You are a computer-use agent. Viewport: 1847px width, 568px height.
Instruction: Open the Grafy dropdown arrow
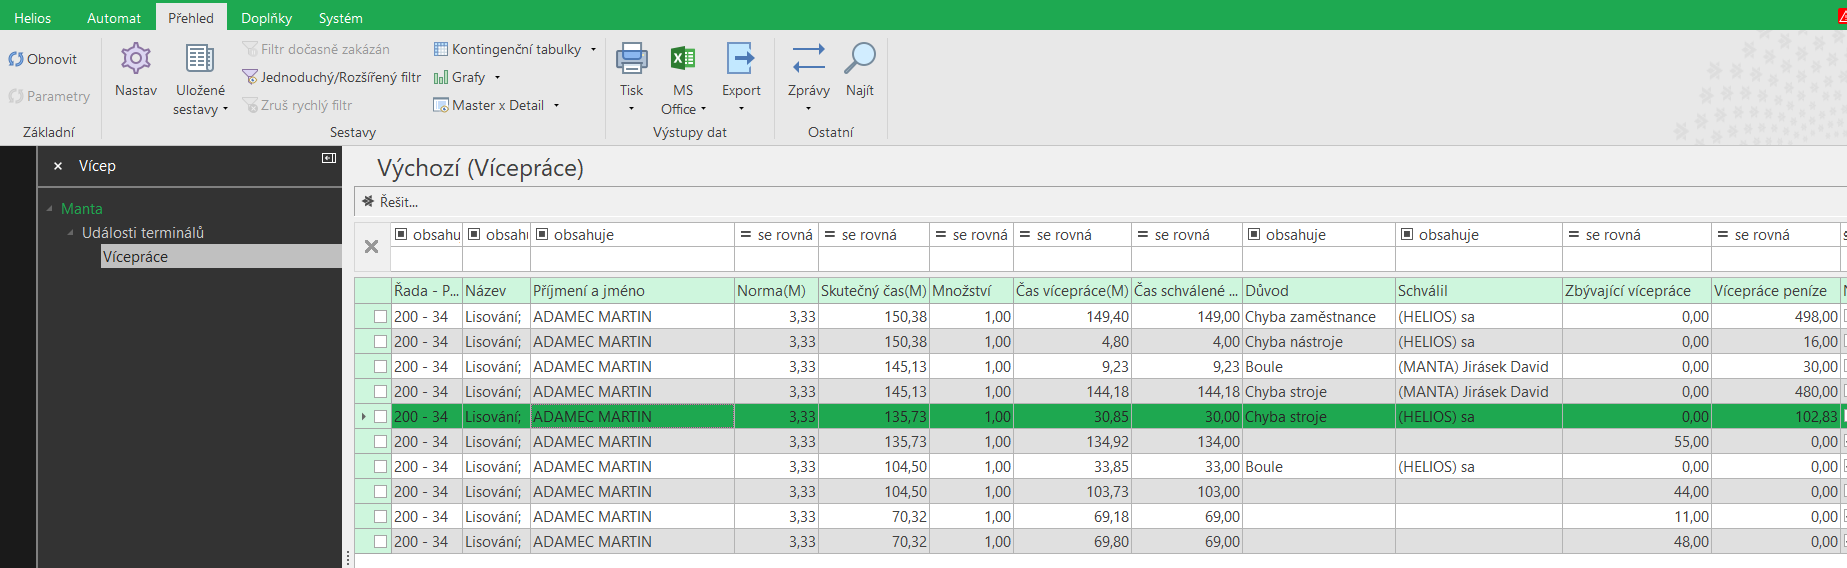[497, 77]
